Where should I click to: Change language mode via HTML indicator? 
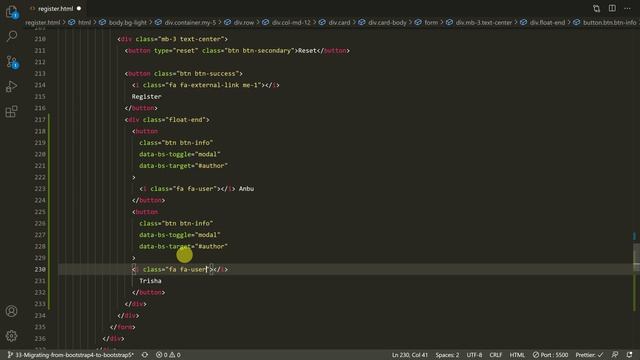[x=517, y=355]
